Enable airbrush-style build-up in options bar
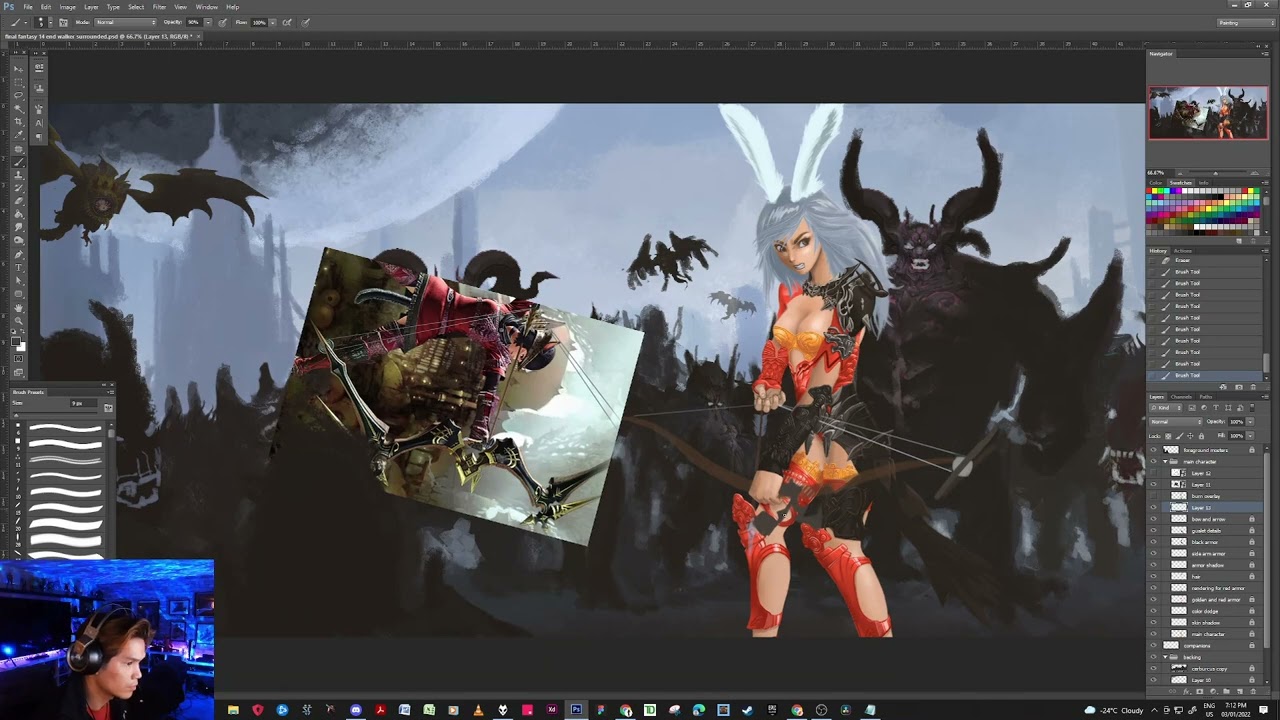The width and height of the screenshot is (1280, 720). [x=287, y=22]
